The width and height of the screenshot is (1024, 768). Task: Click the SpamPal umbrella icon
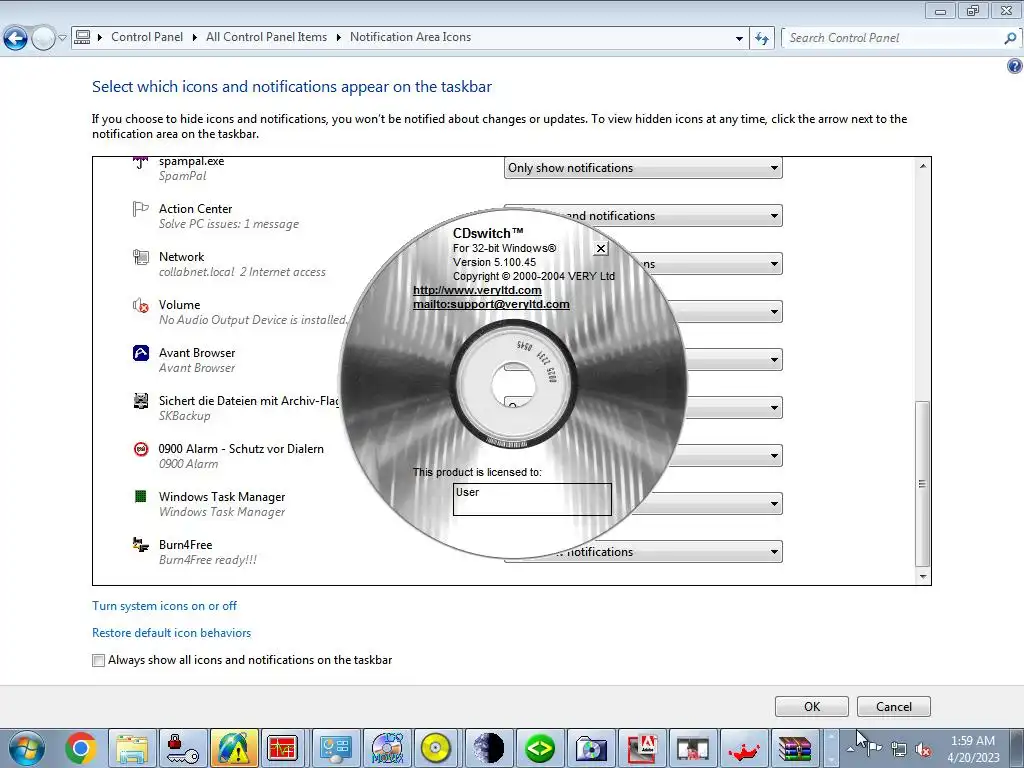tap(140, 162)
